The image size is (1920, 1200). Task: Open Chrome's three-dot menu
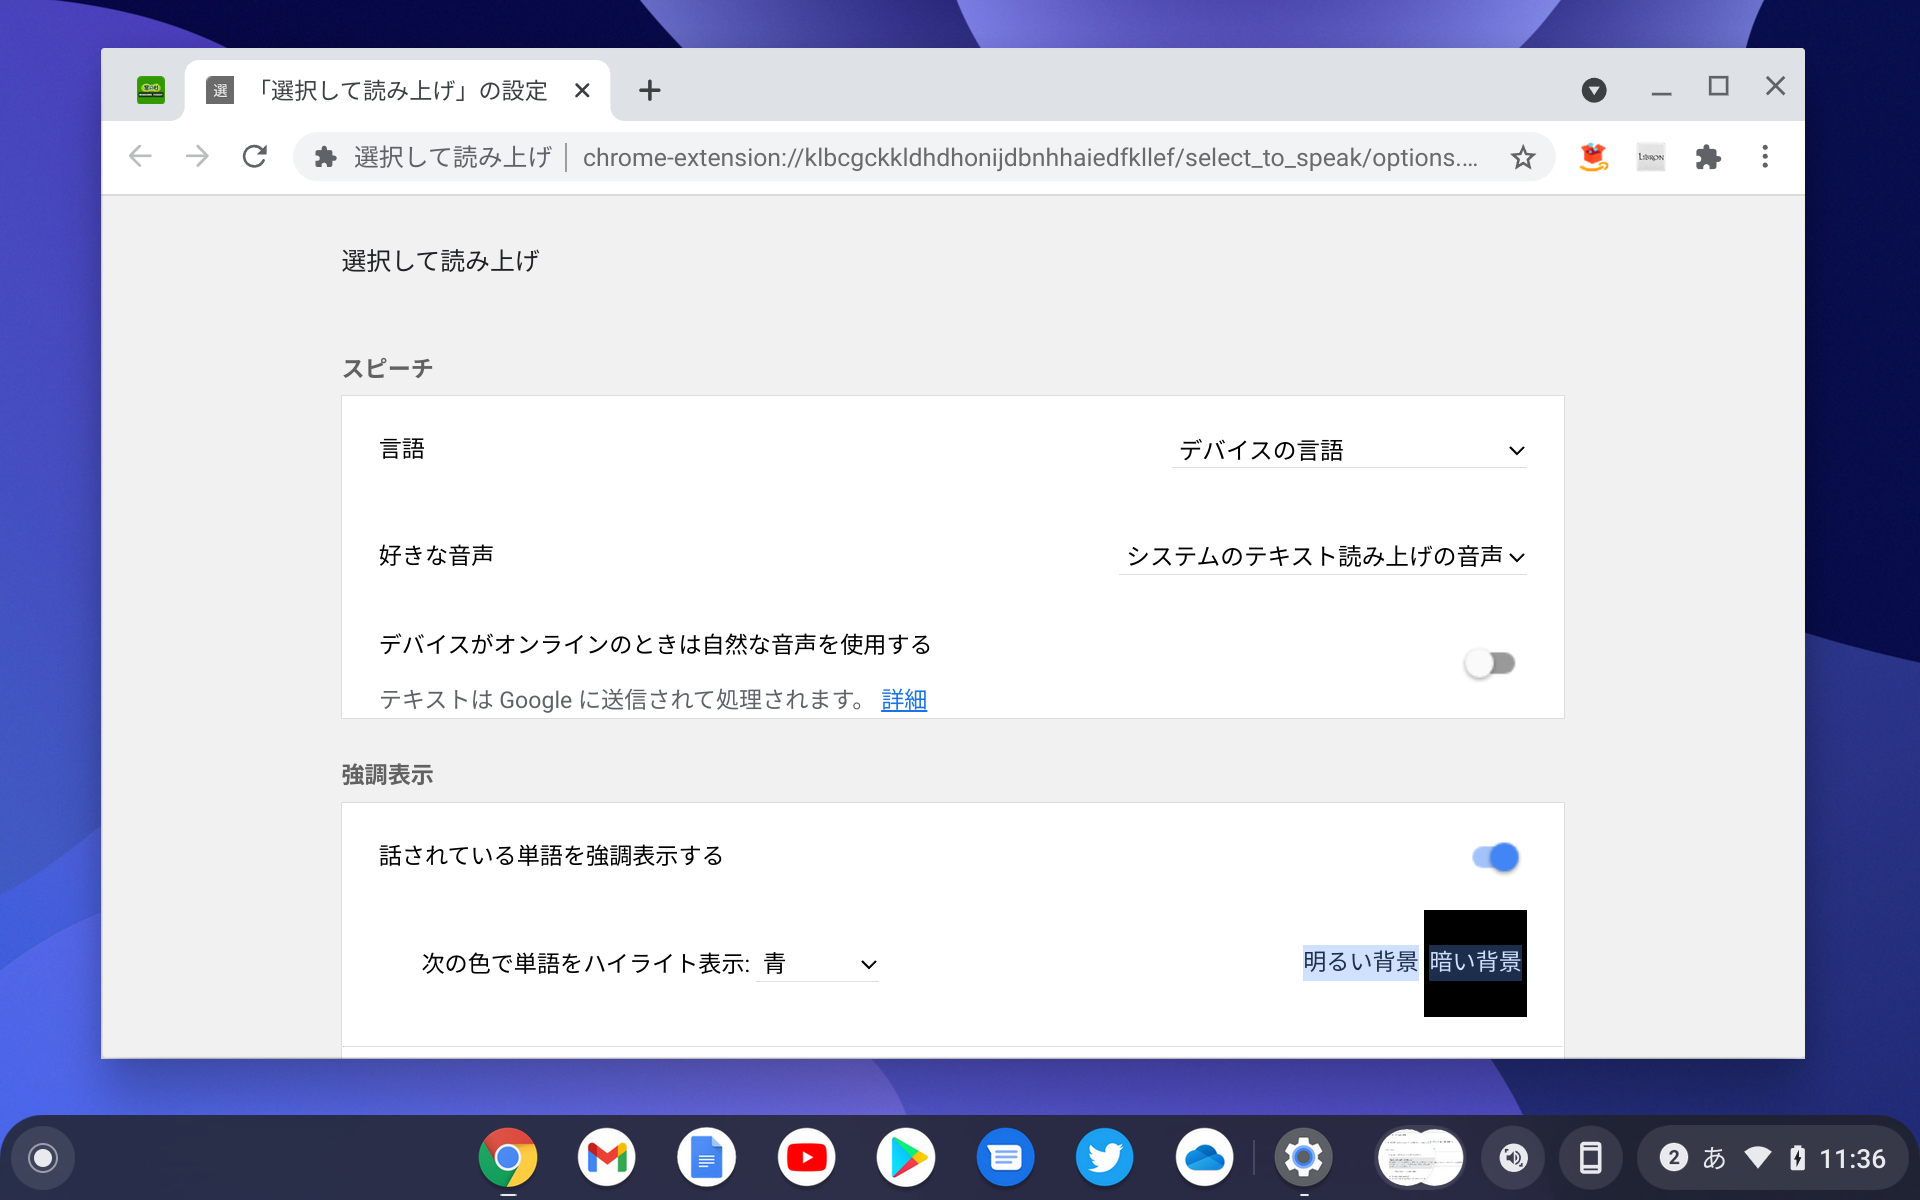(x=1765, y=157)
